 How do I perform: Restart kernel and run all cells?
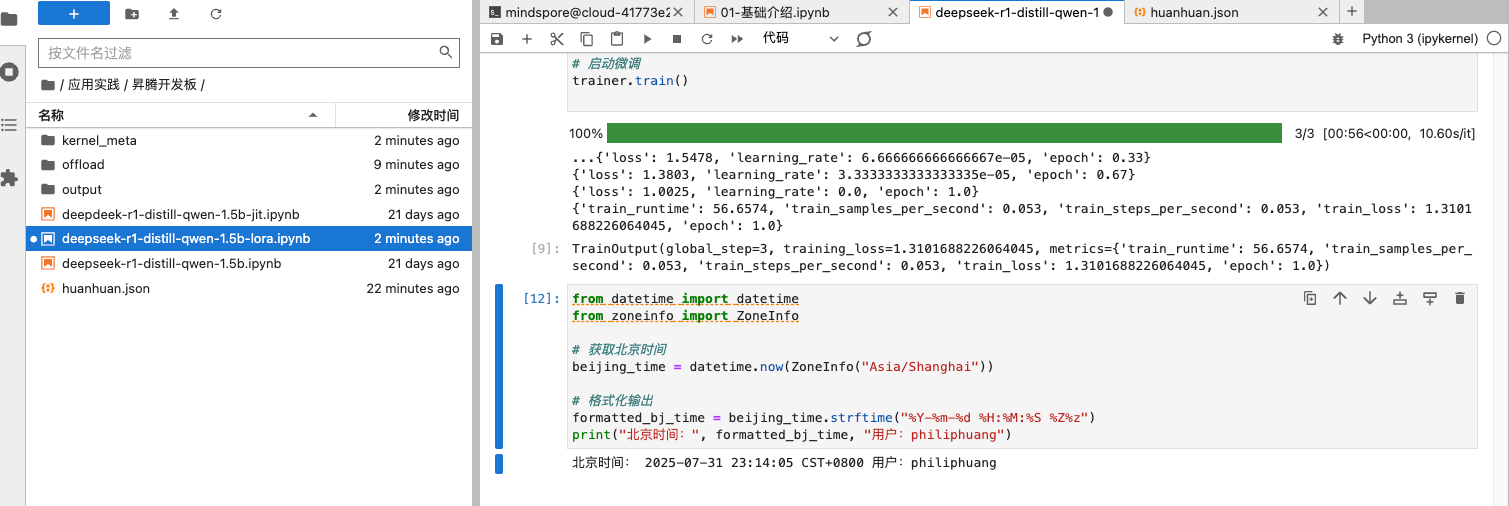tap(737, 39)
